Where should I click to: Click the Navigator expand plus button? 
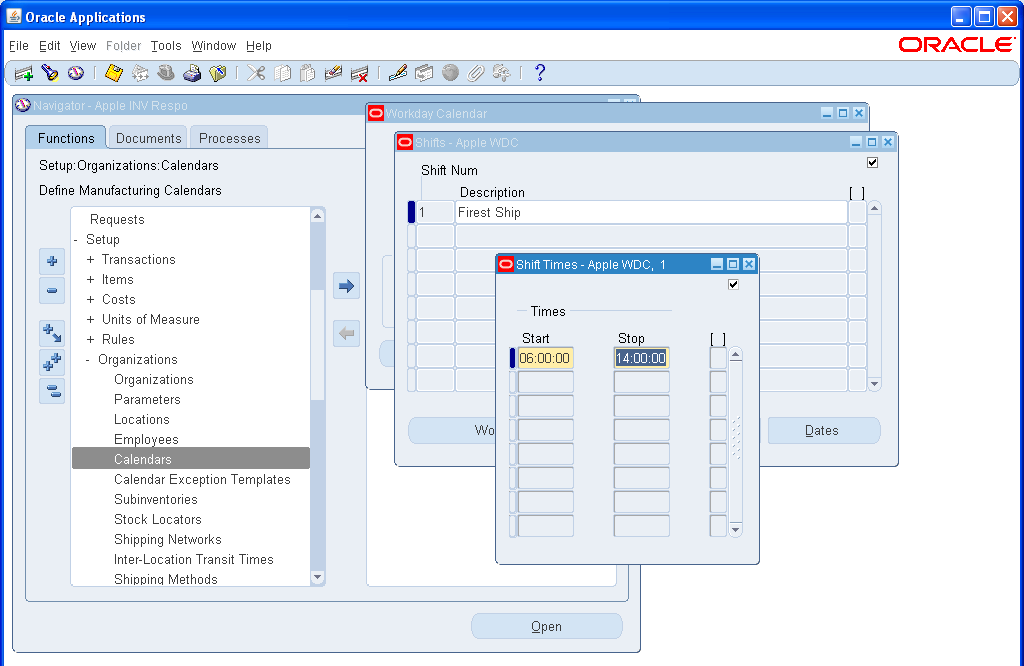tap(52, 261)
